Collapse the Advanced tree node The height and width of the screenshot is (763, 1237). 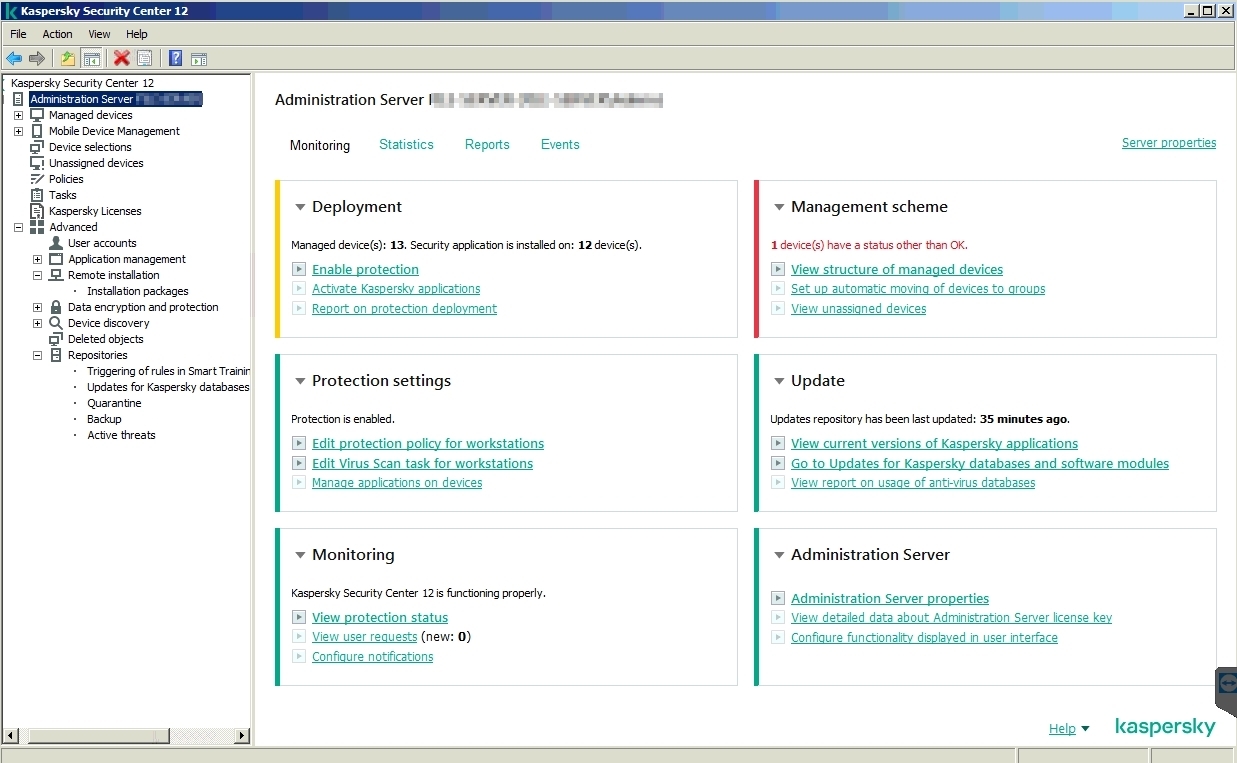18,227
